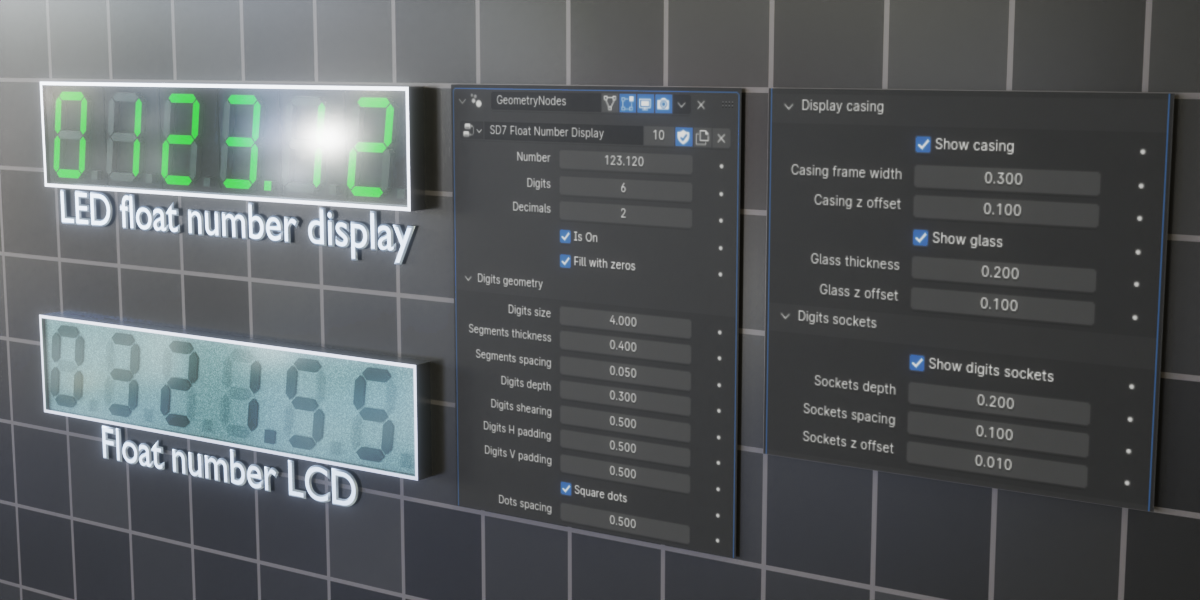This screenshot has height=600, width=1200.
Task: Open the modifier extras dropdown chevron
Action: pyautogui.click(x=681, y=104)
